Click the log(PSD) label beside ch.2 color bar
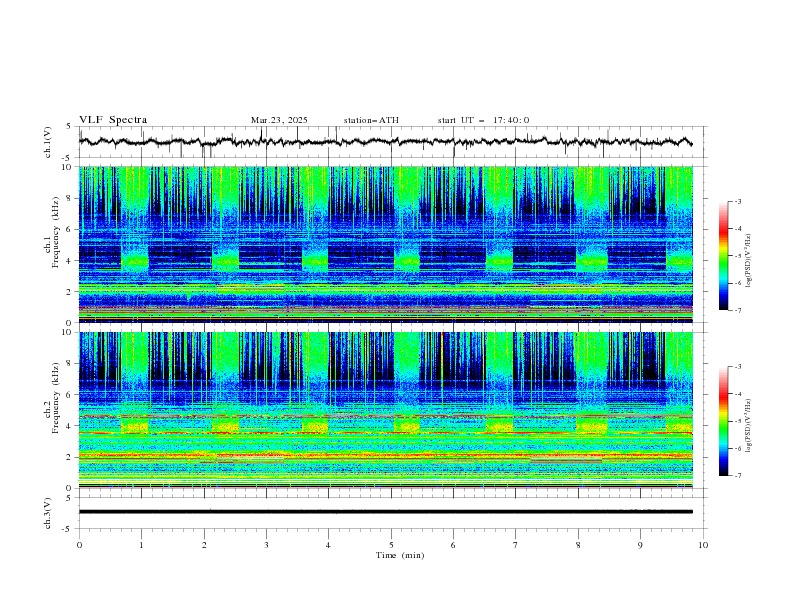Viewport: 792px width, 612px height. [x=749, y=425]
